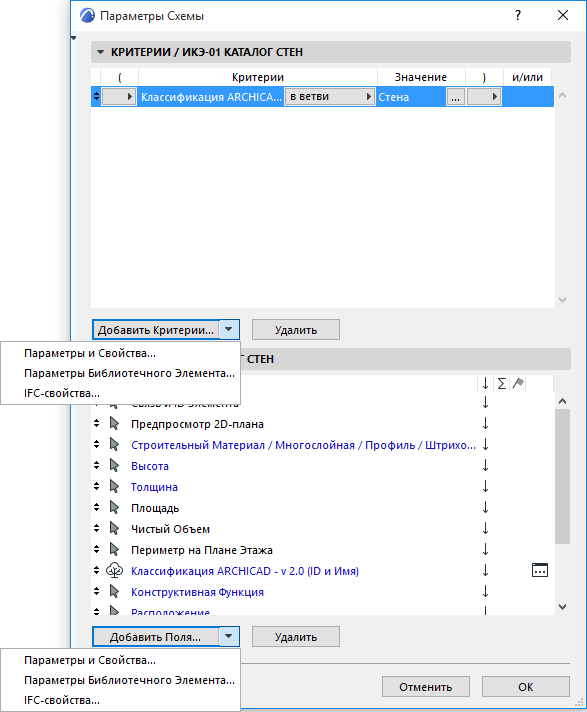Viewport: 587px width, 712px height.
Task: Select the Строительный Материал / Многослойная field
Action: coord(303,445)
